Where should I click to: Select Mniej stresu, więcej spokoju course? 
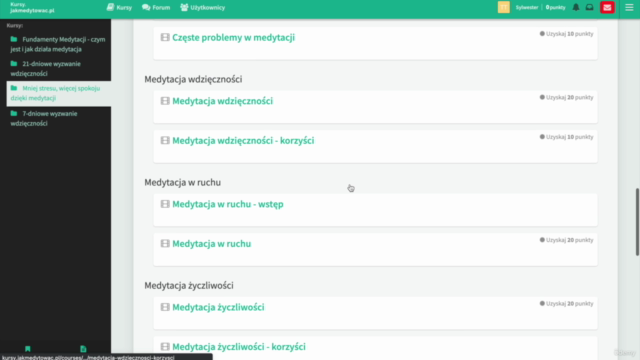pos(59,93)
